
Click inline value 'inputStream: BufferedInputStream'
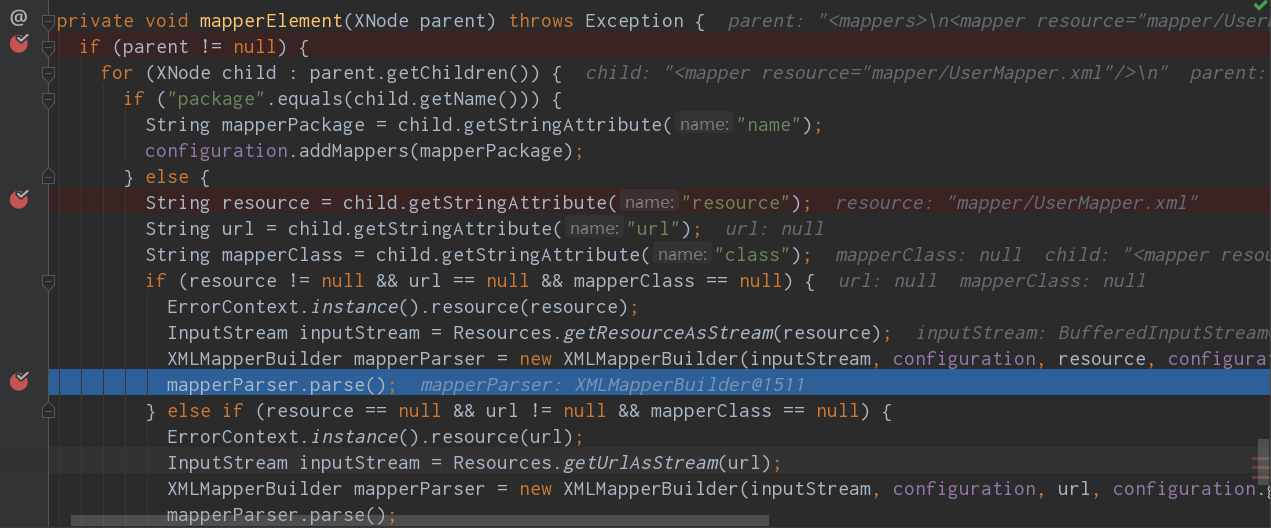[1093, 333]
